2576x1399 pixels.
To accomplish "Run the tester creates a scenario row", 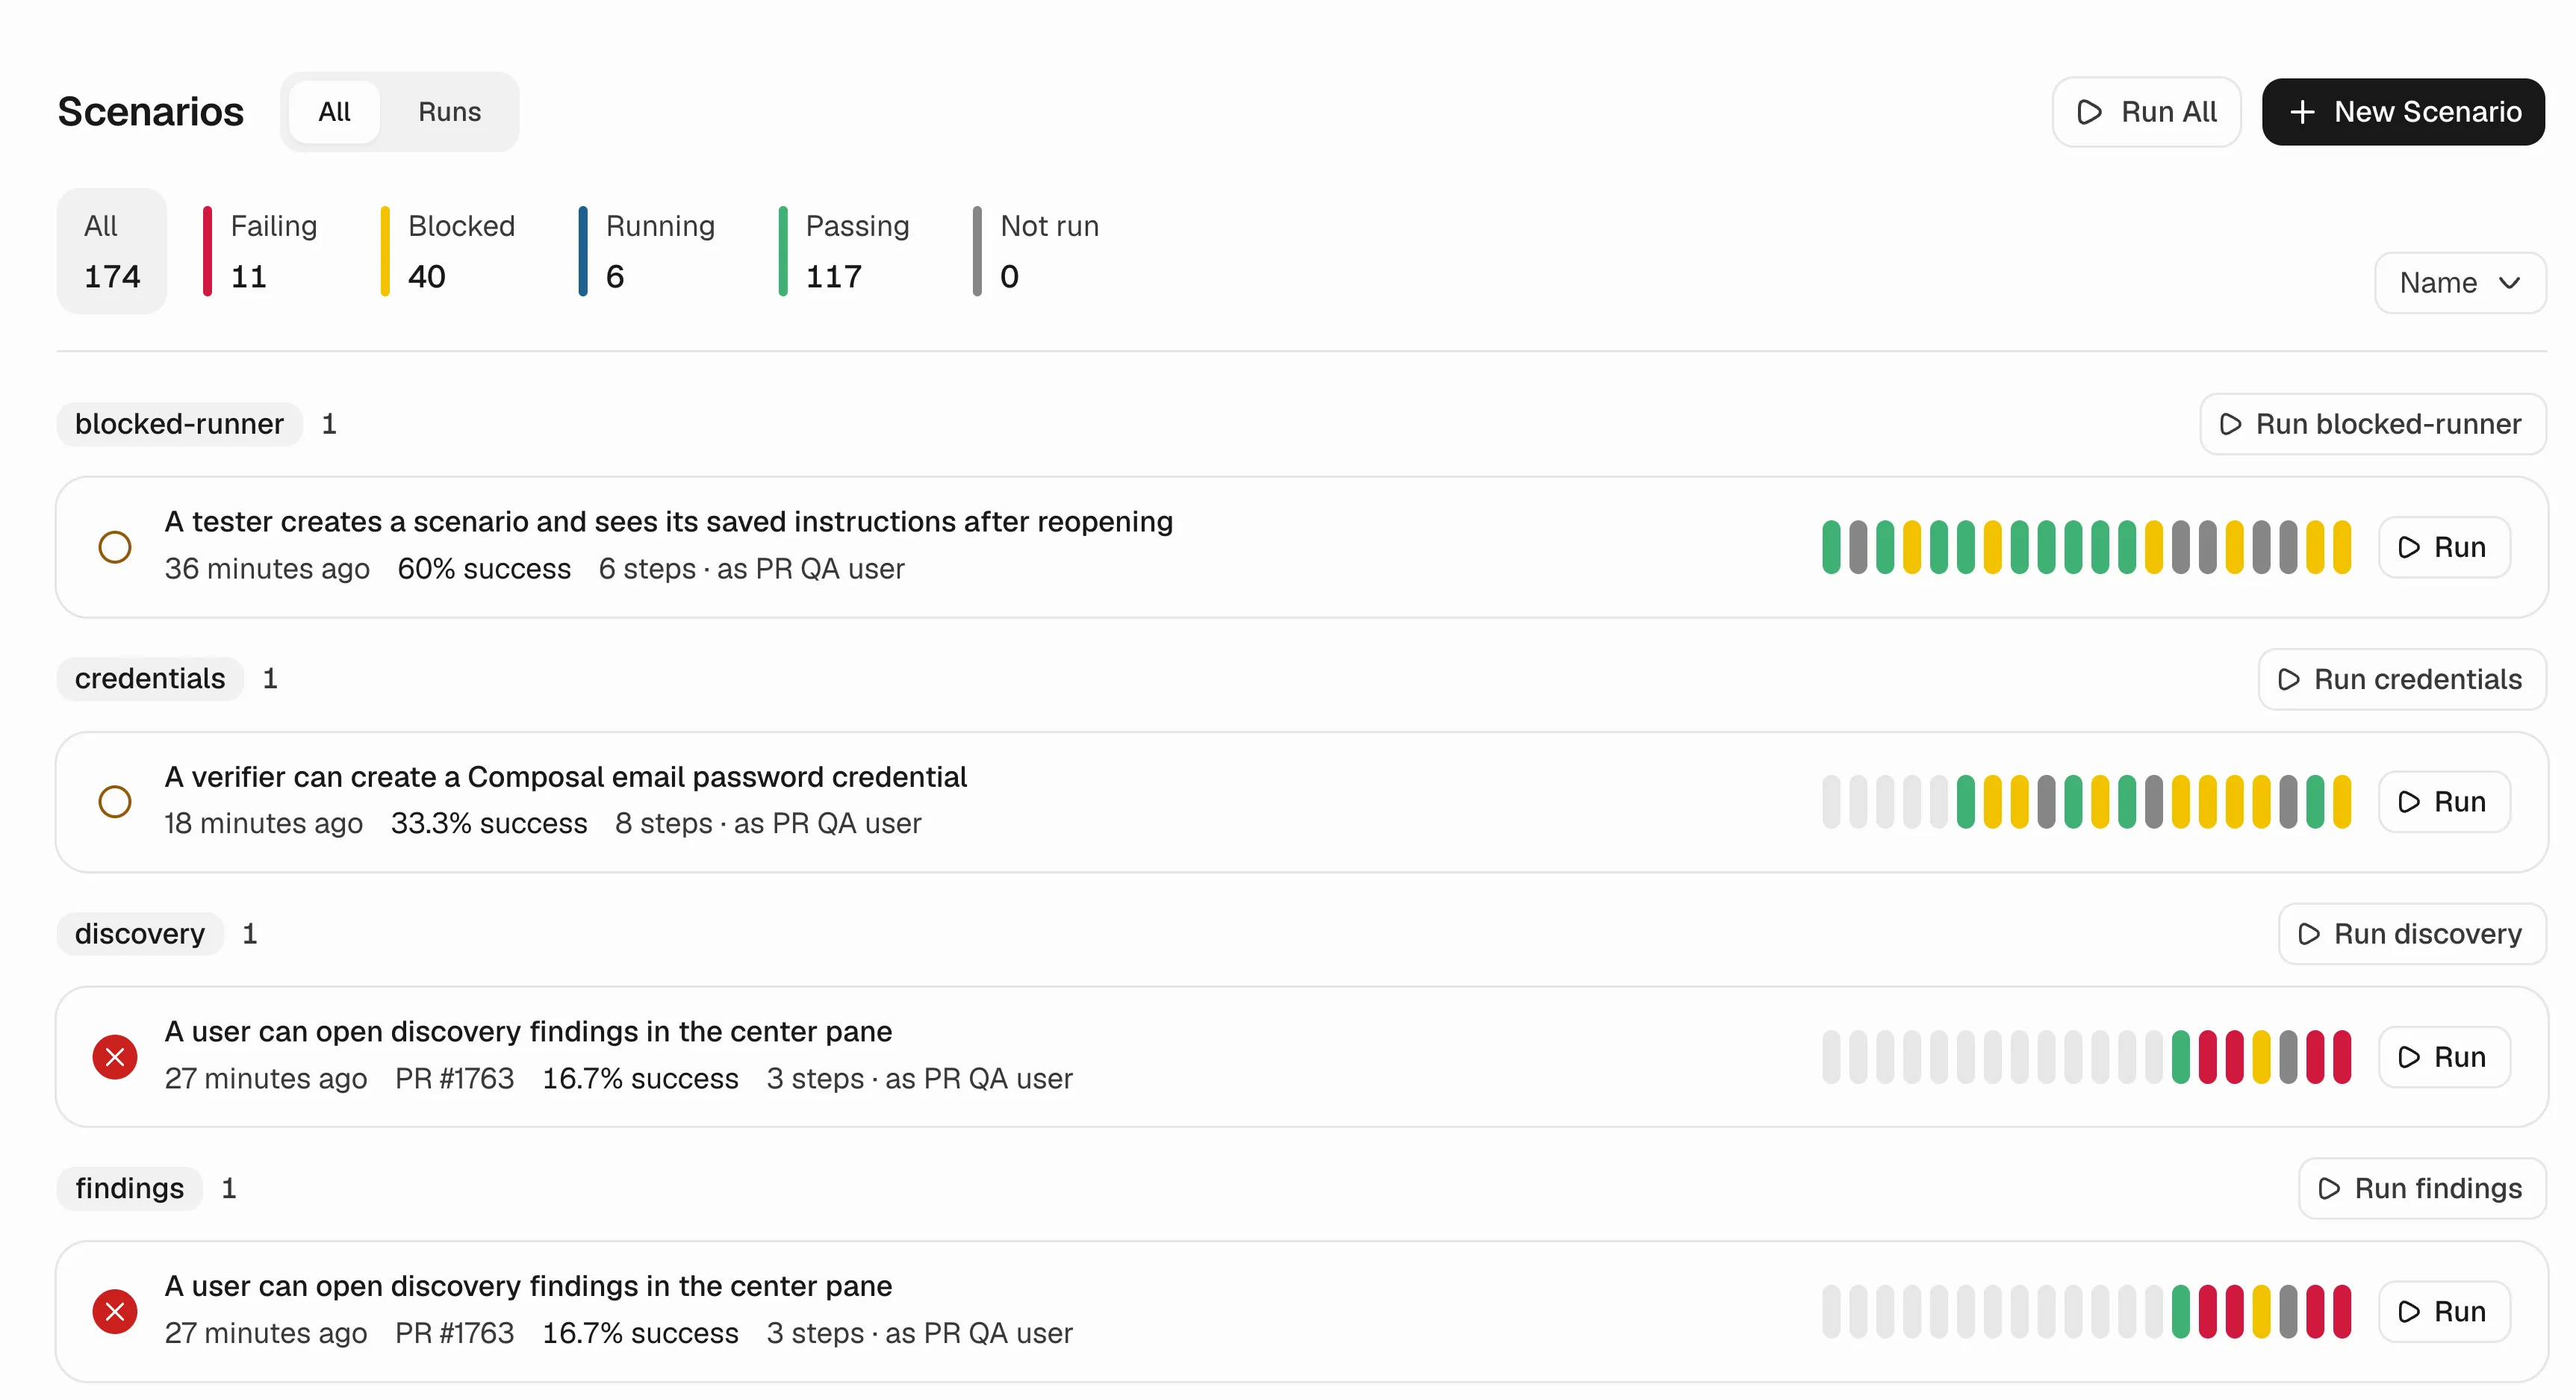I will coord(2443,547).
